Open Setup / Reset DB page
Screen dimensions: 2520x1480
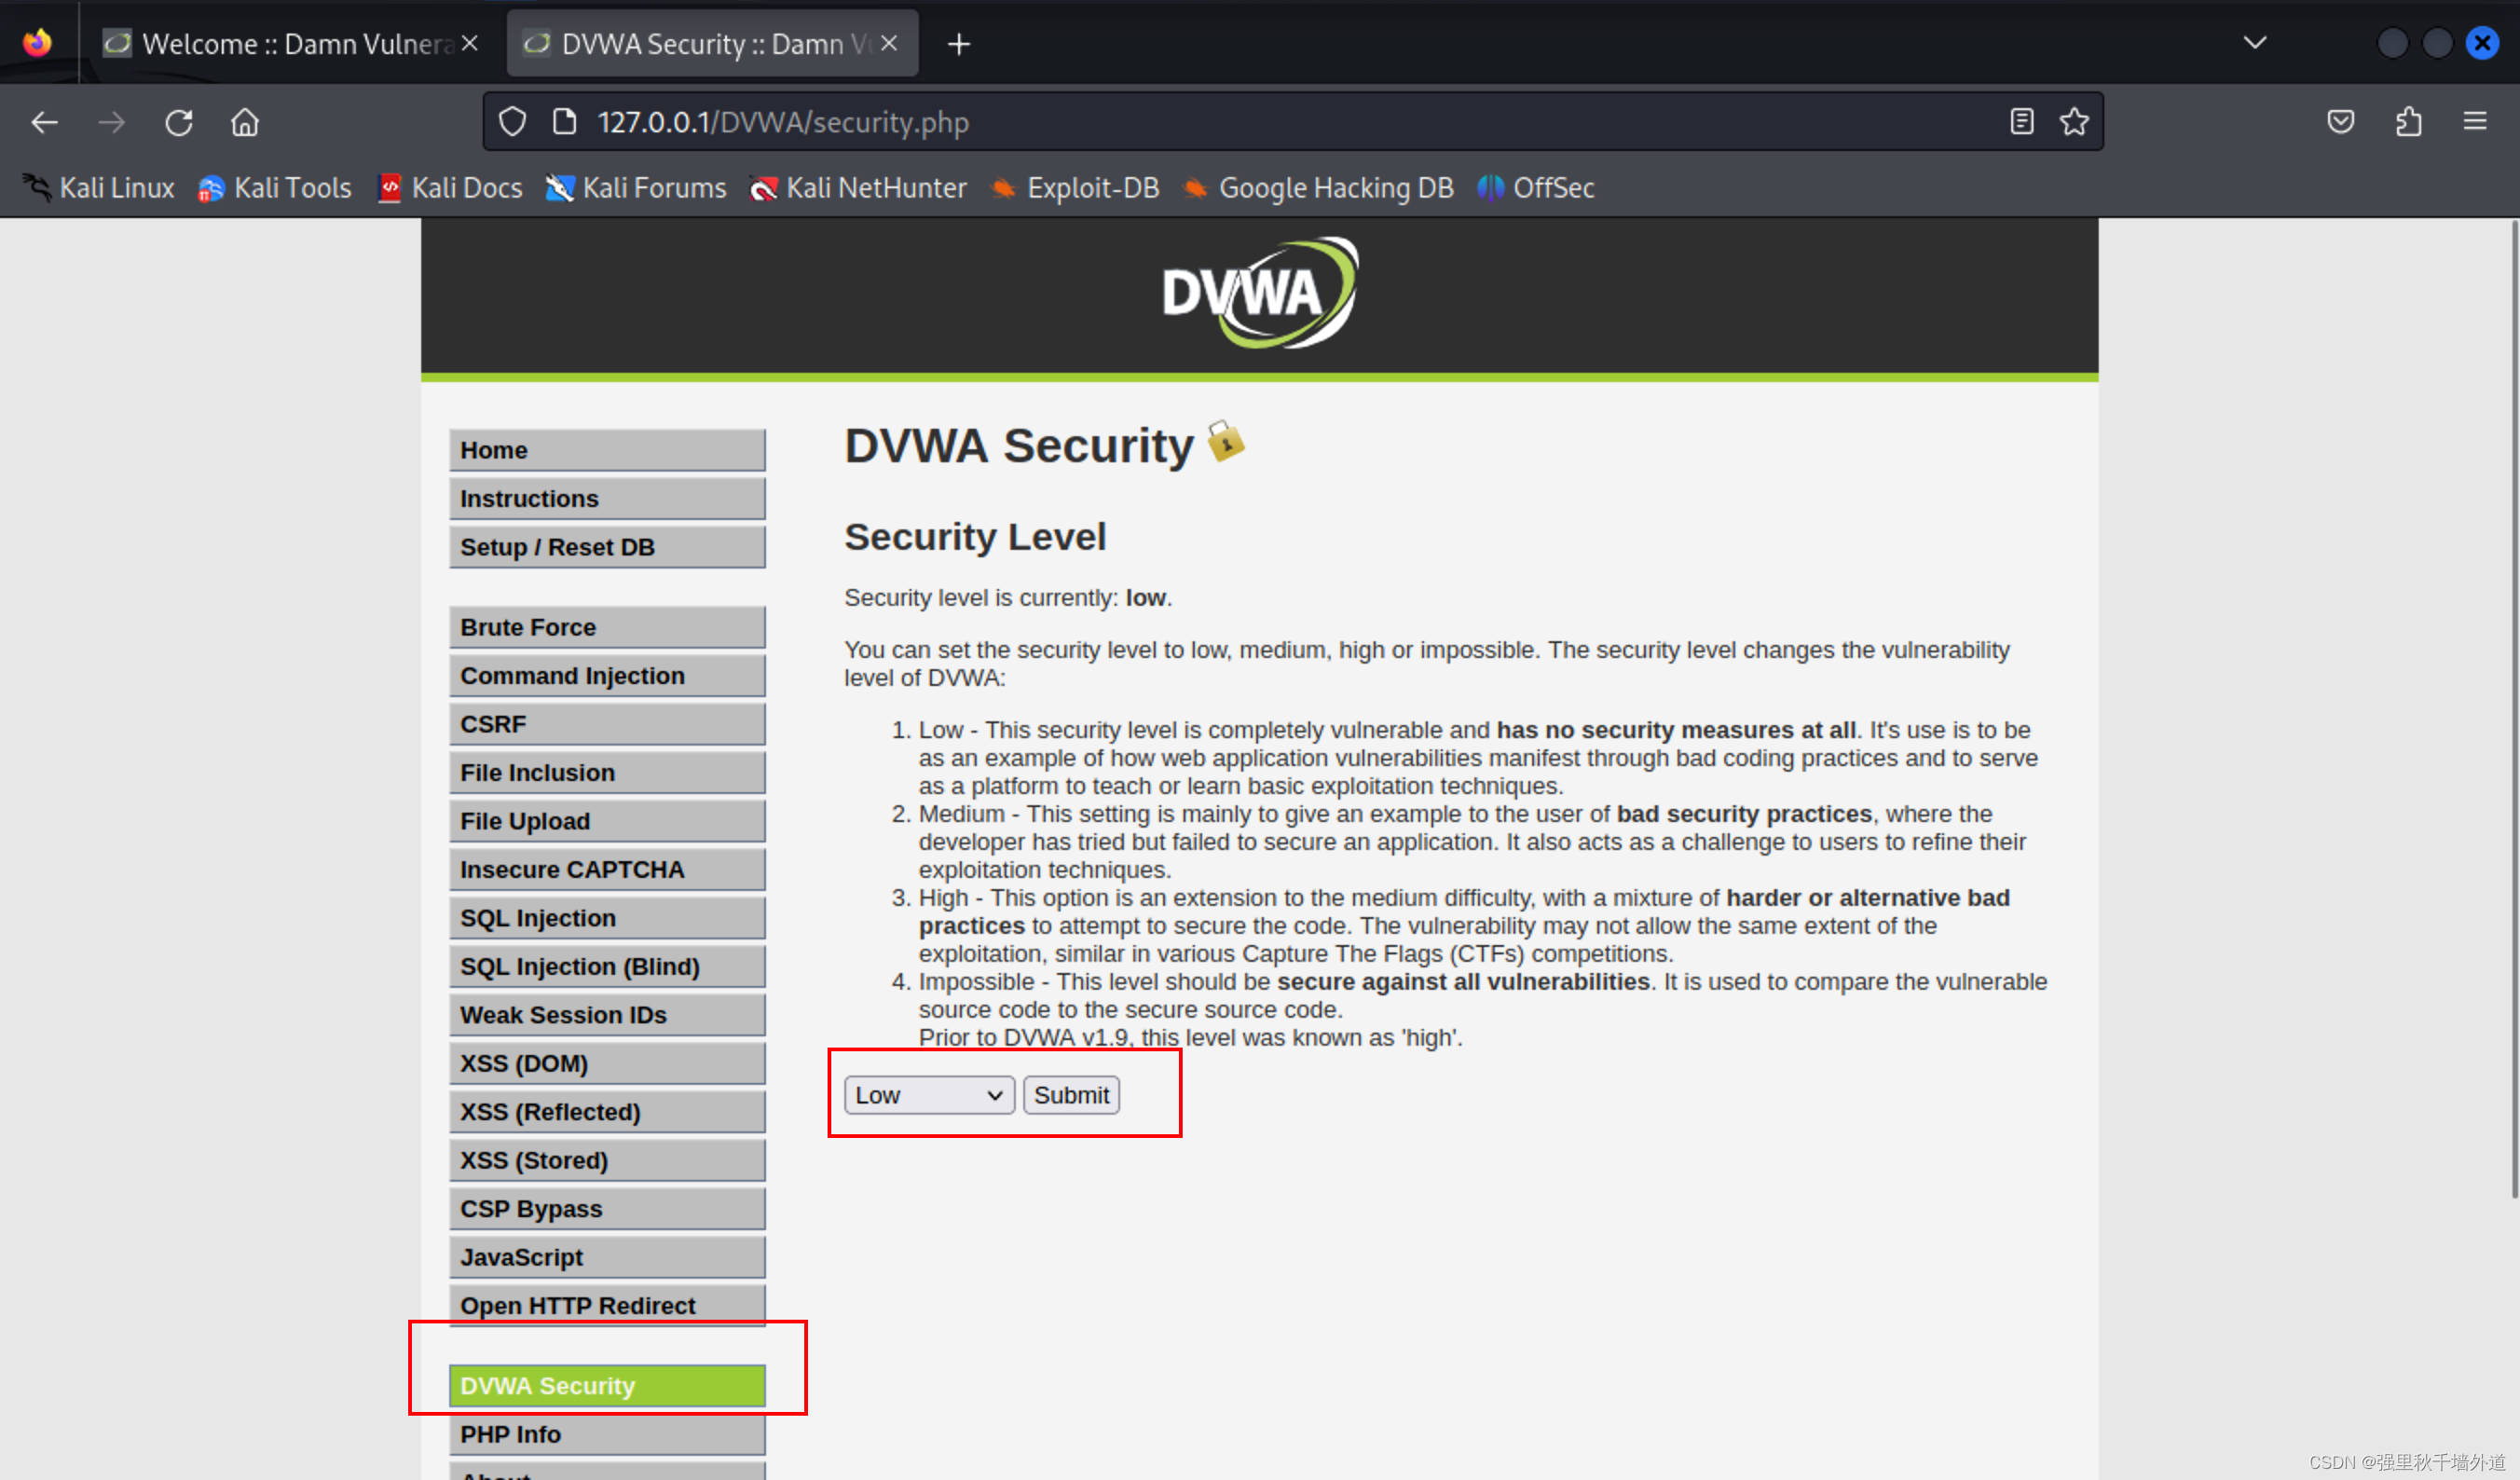pos(607,547)
